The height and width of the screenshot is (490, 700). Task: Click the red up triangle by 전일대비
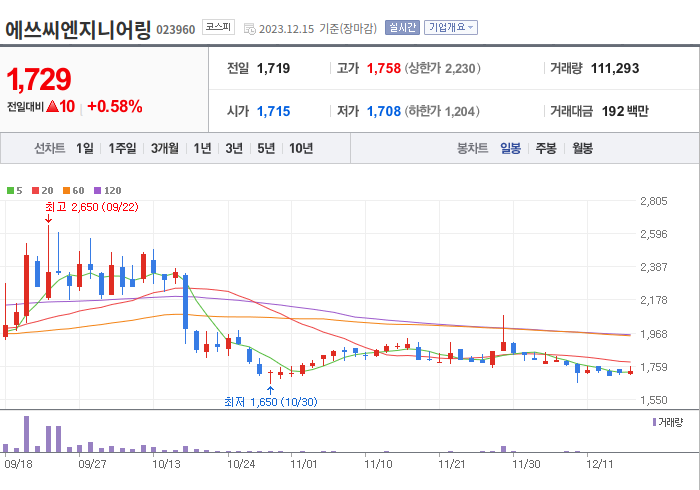pos(52,106)
